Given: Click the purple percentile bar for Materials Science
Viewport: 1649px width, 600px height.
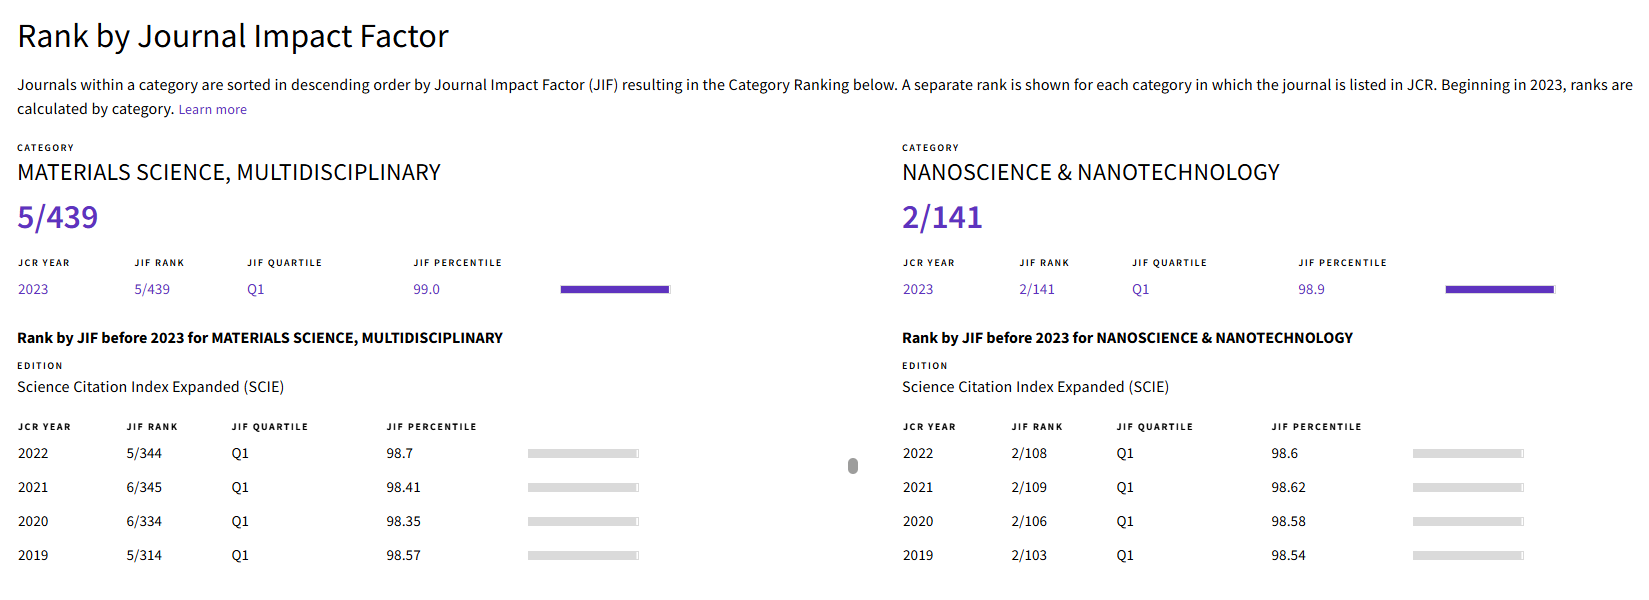Looking at the screenshot, I should [x=615, y=289].
